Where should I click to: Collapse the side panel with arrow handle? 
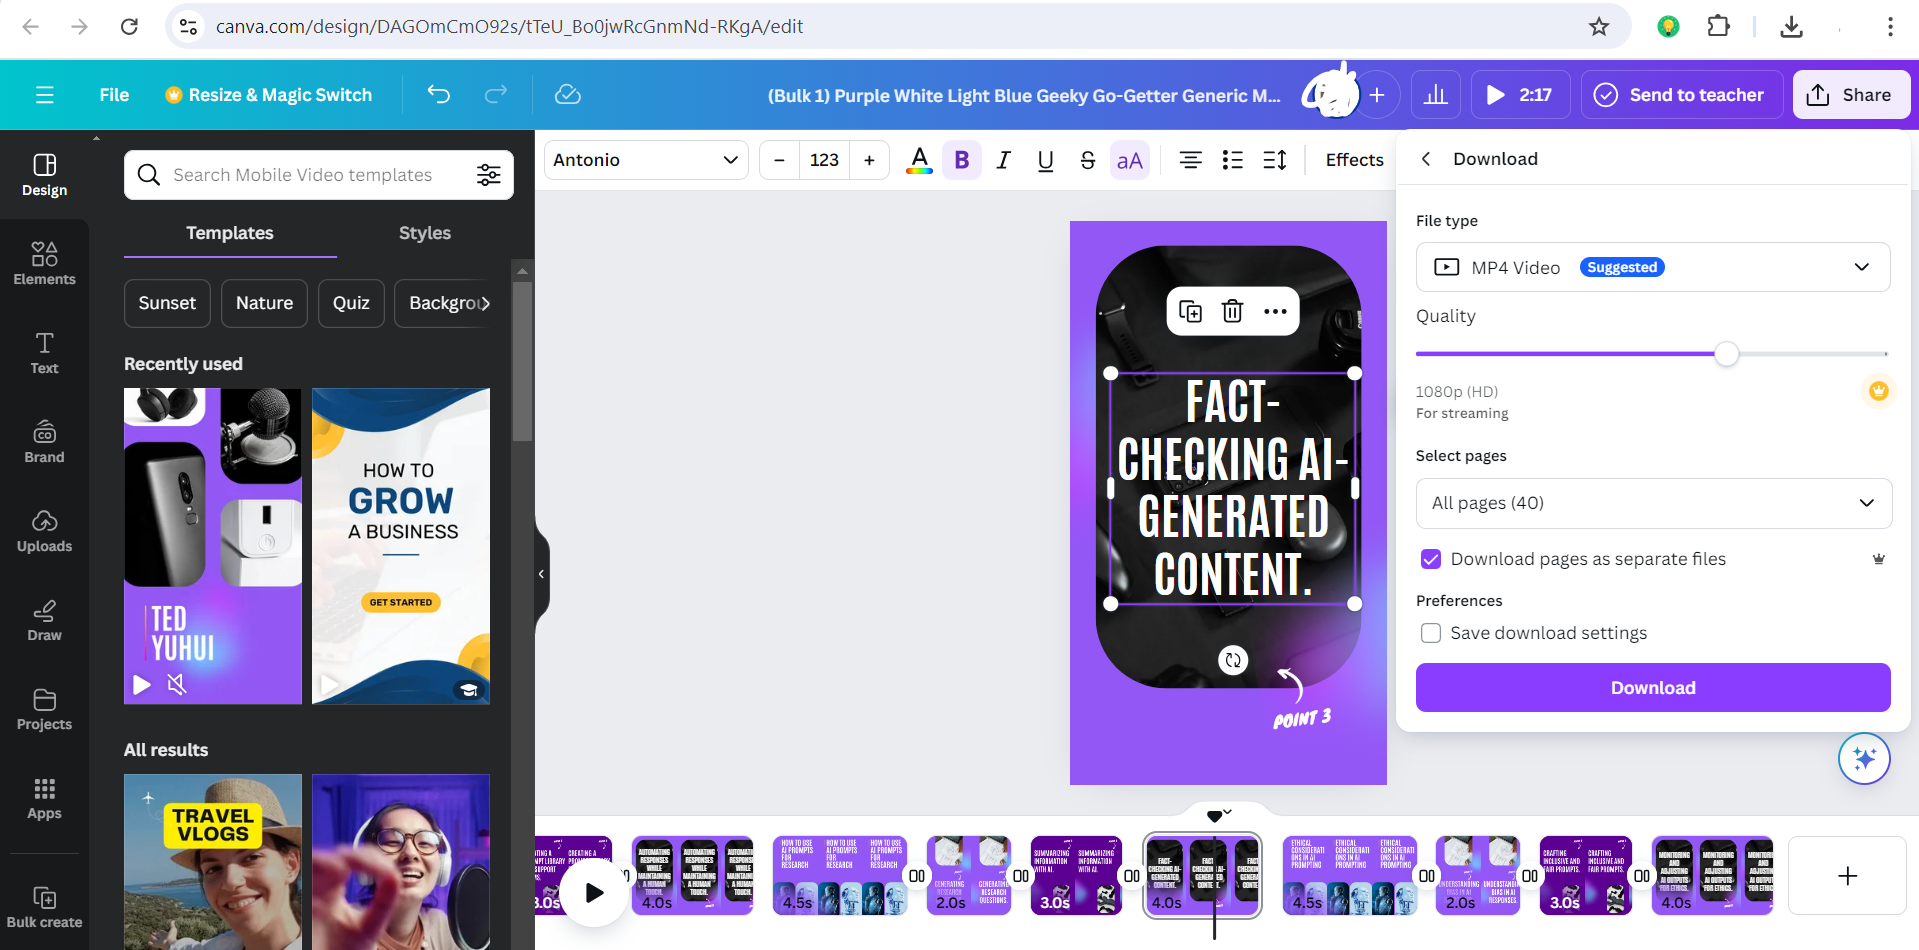tap(541, 574)
